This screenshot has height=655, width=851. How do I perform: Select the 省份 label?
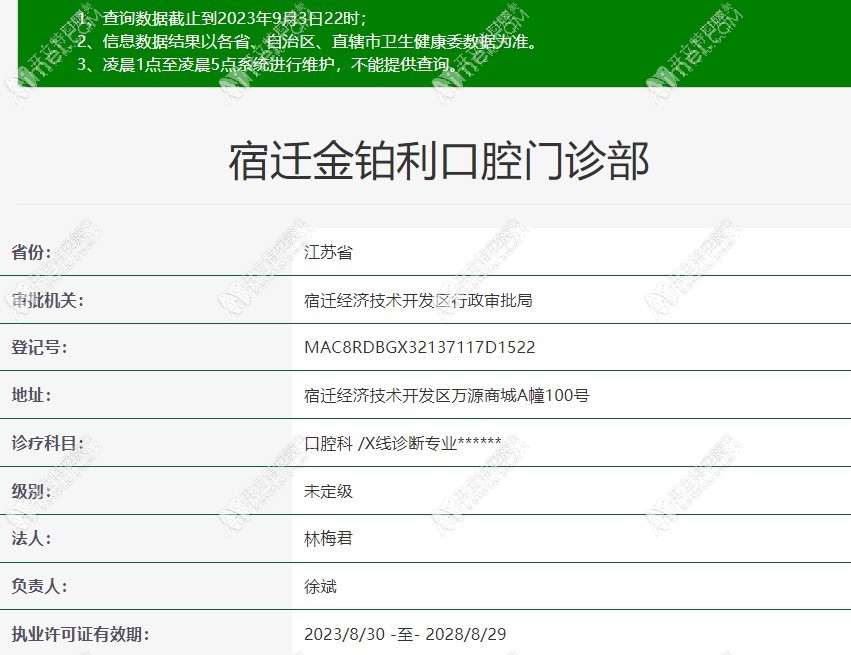point(31,252)
